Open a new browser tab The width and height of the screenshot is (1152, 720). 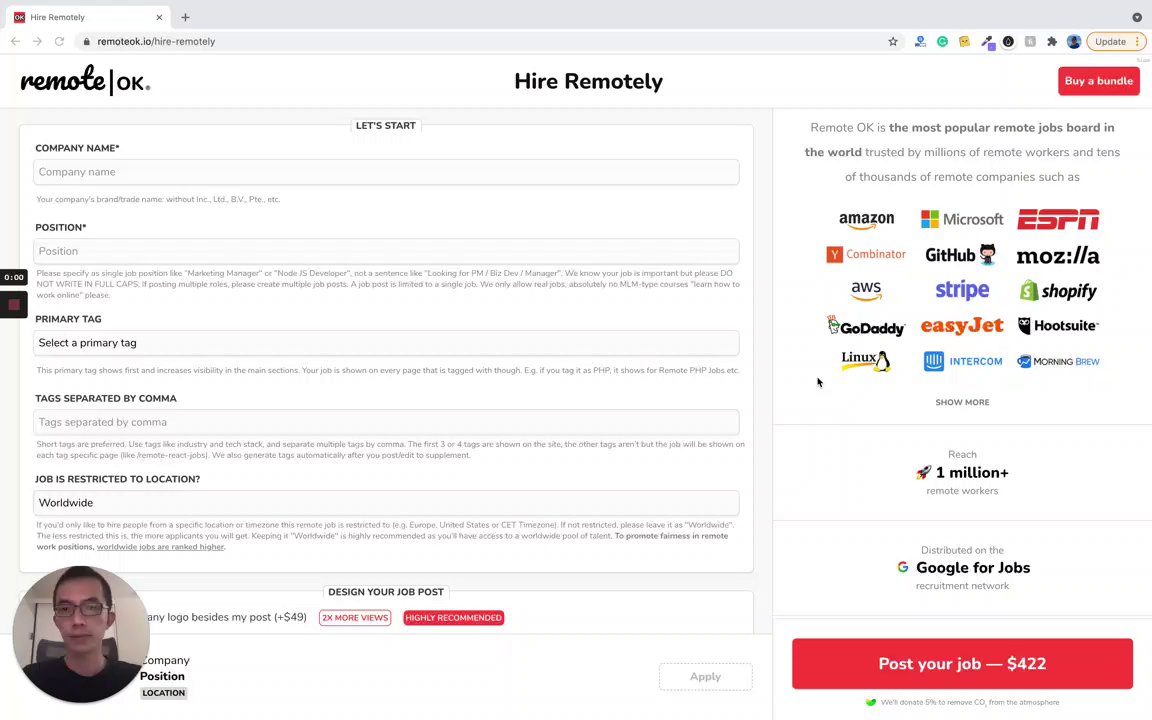[185, 17]
